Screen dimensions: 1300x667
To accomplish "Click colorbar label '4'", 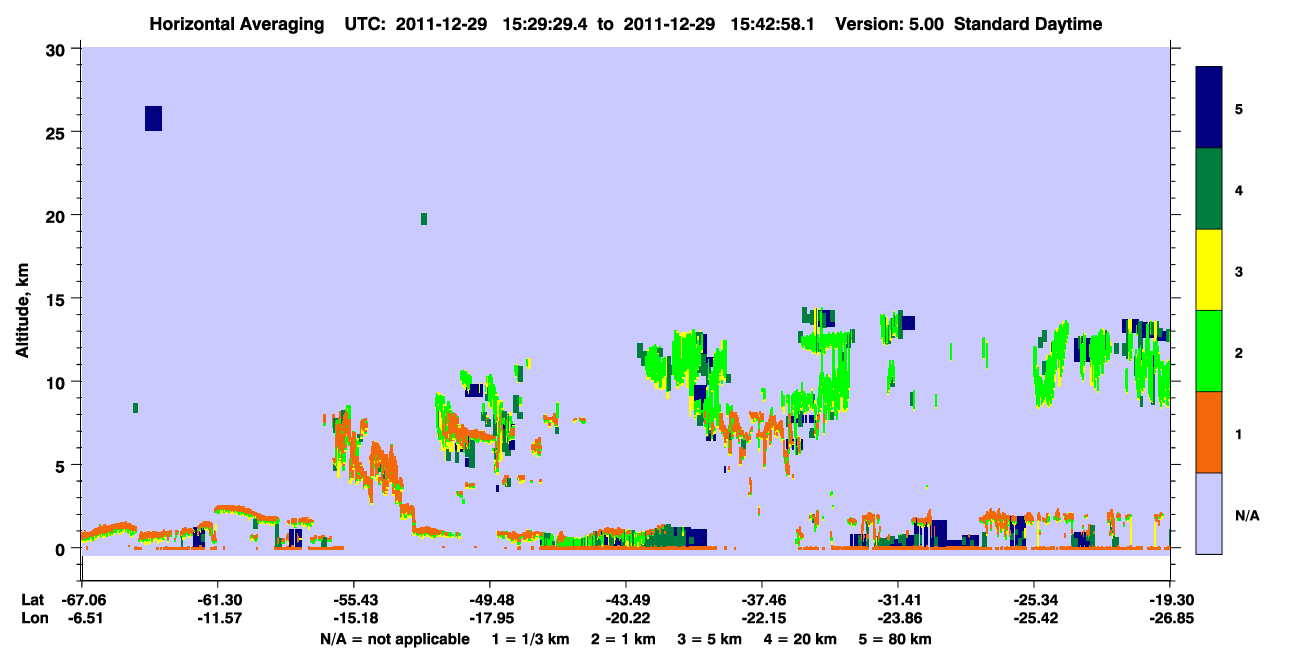I will point(1239,189).
